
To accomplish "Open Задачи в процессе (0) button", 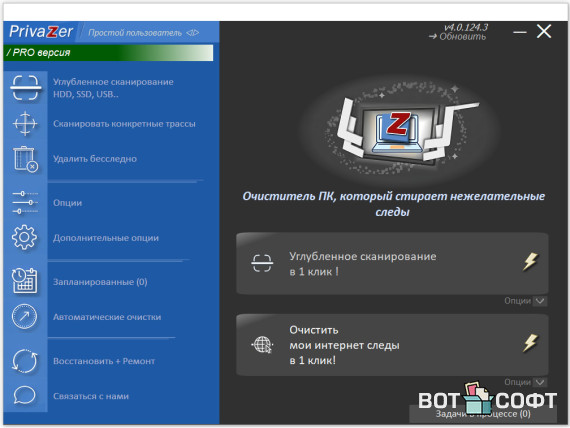I will click(x=483, y=414).
